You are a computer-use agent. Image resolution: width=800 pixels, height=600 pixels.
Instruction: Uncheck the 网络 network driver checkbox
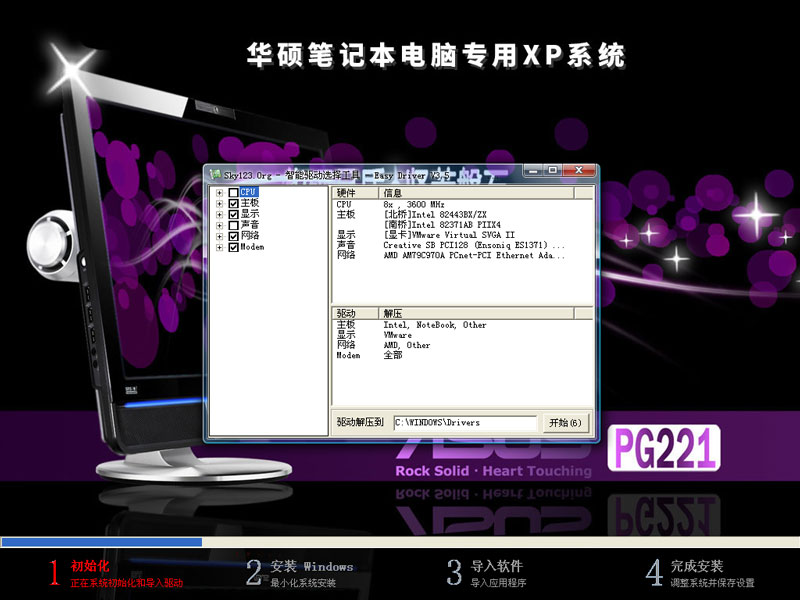(234, 237)
